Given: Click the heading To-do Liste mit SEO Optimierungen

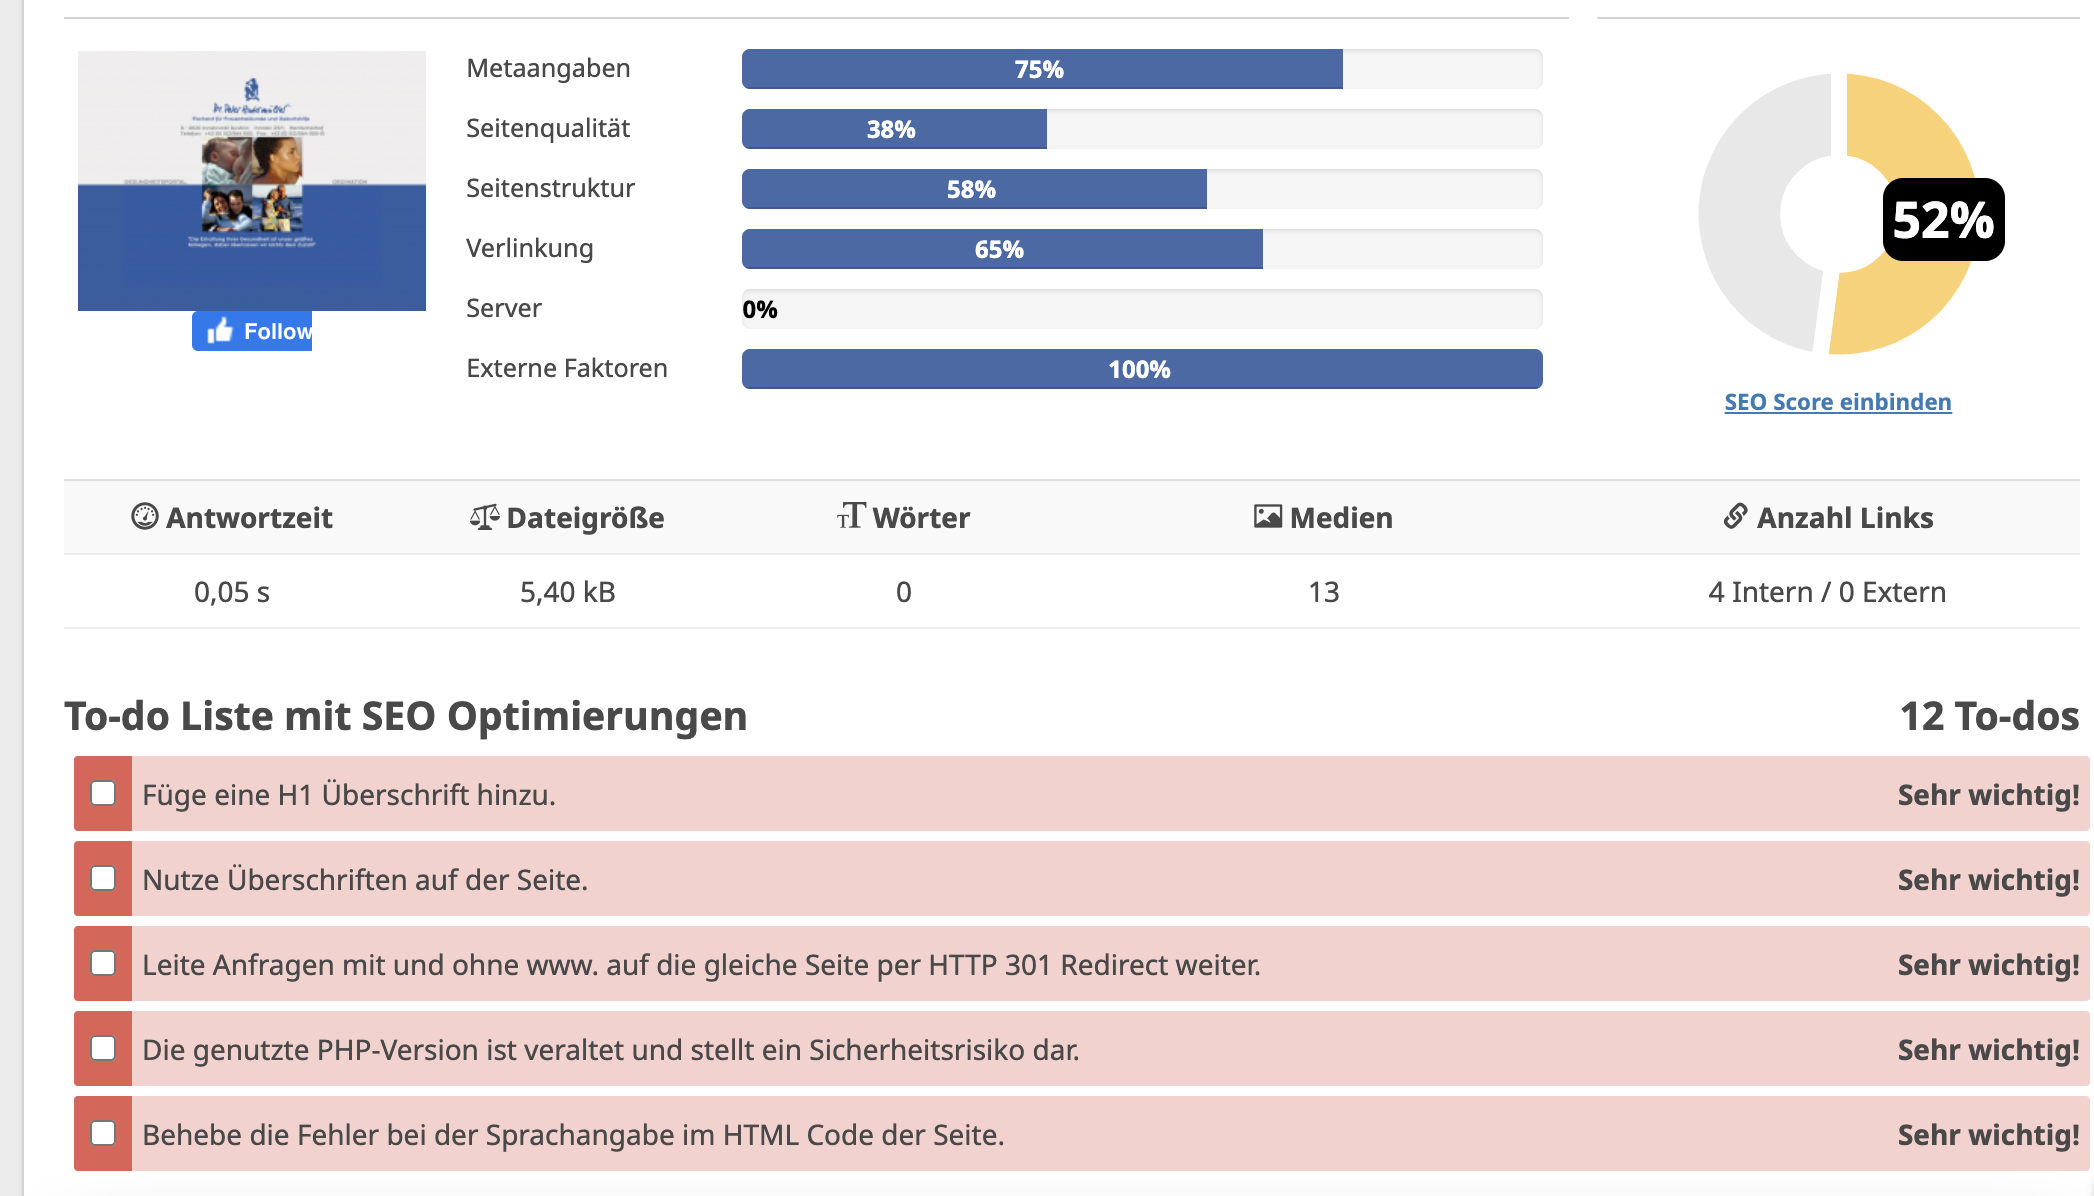Looking at the screenshot, I should pos(405,715).
